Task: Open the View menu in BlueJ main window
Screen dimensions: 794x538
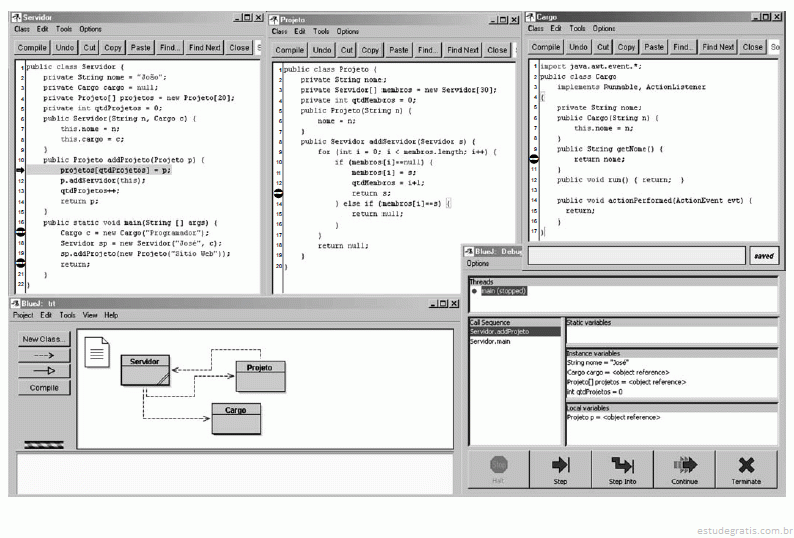Action: [90, 315]
